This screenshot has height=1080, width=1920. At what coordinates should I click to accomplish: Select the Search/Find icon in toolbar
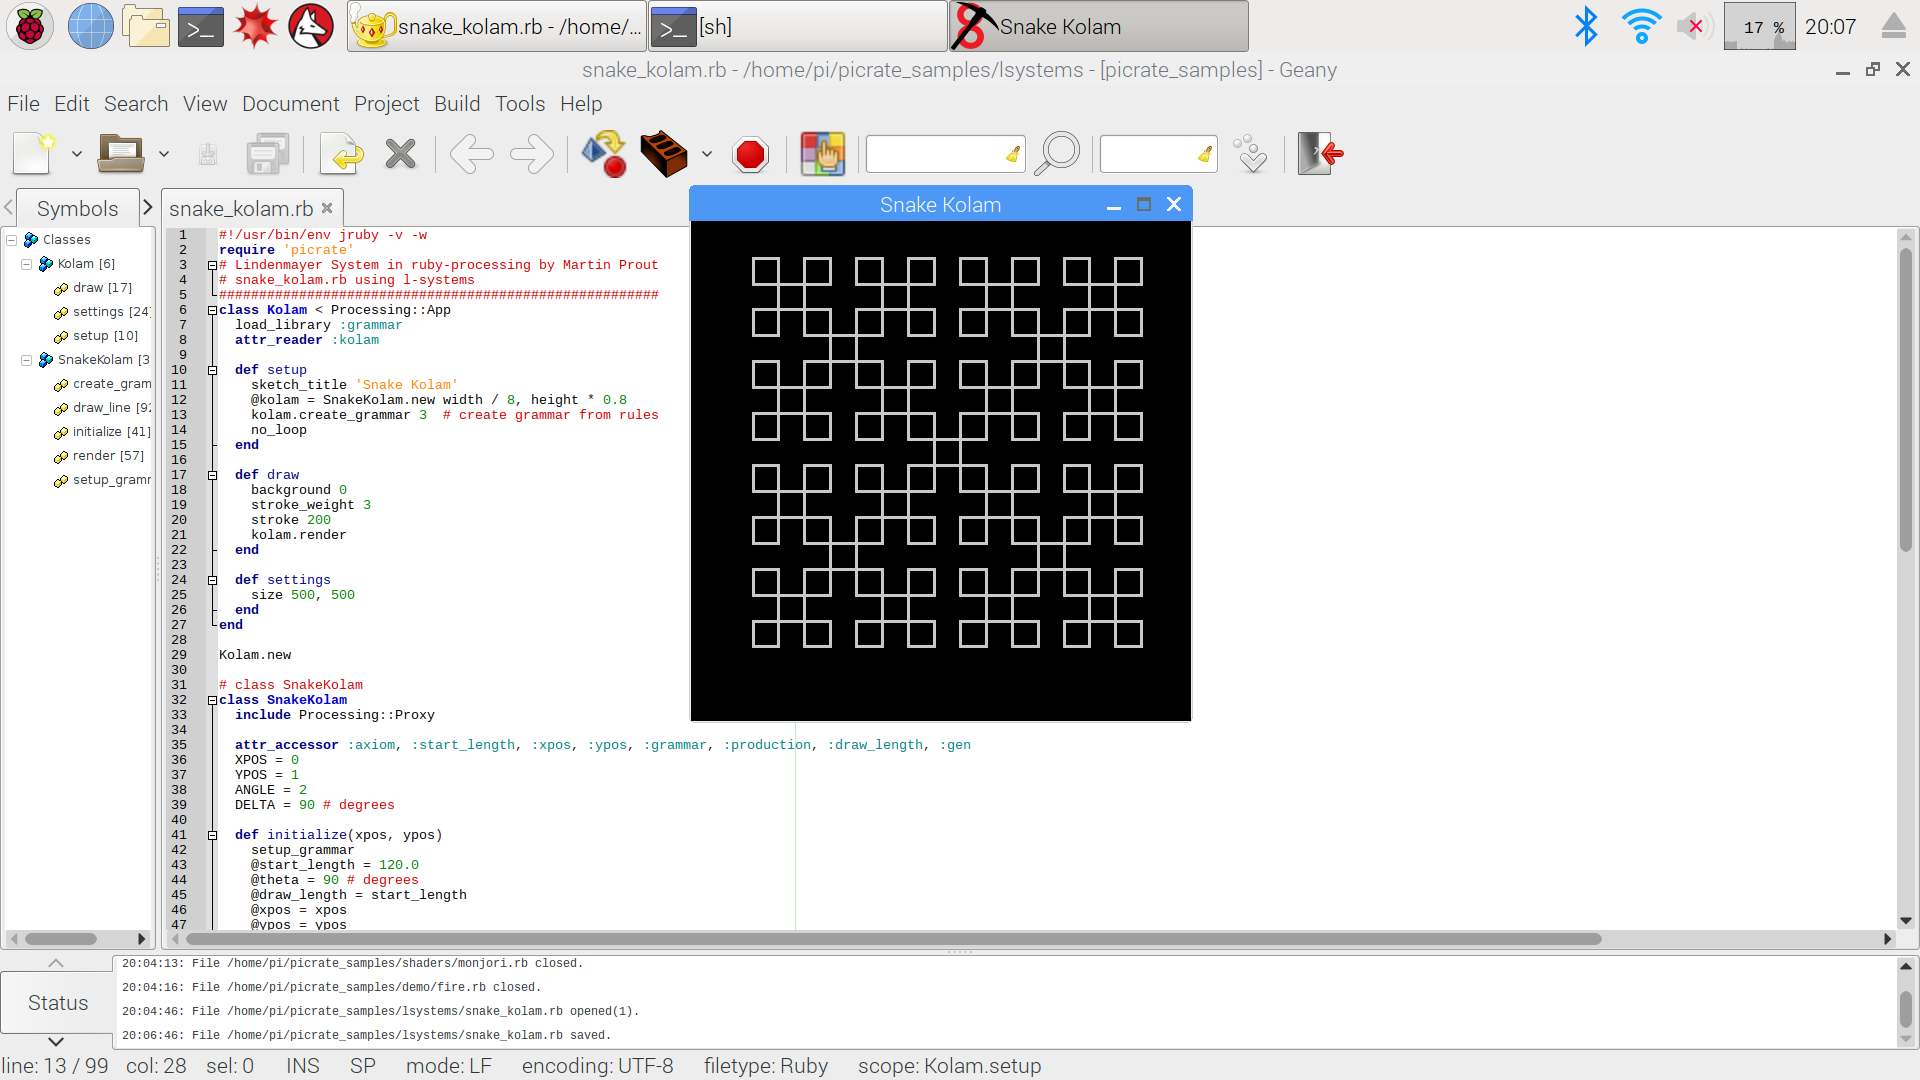[x=1062, y=154]
